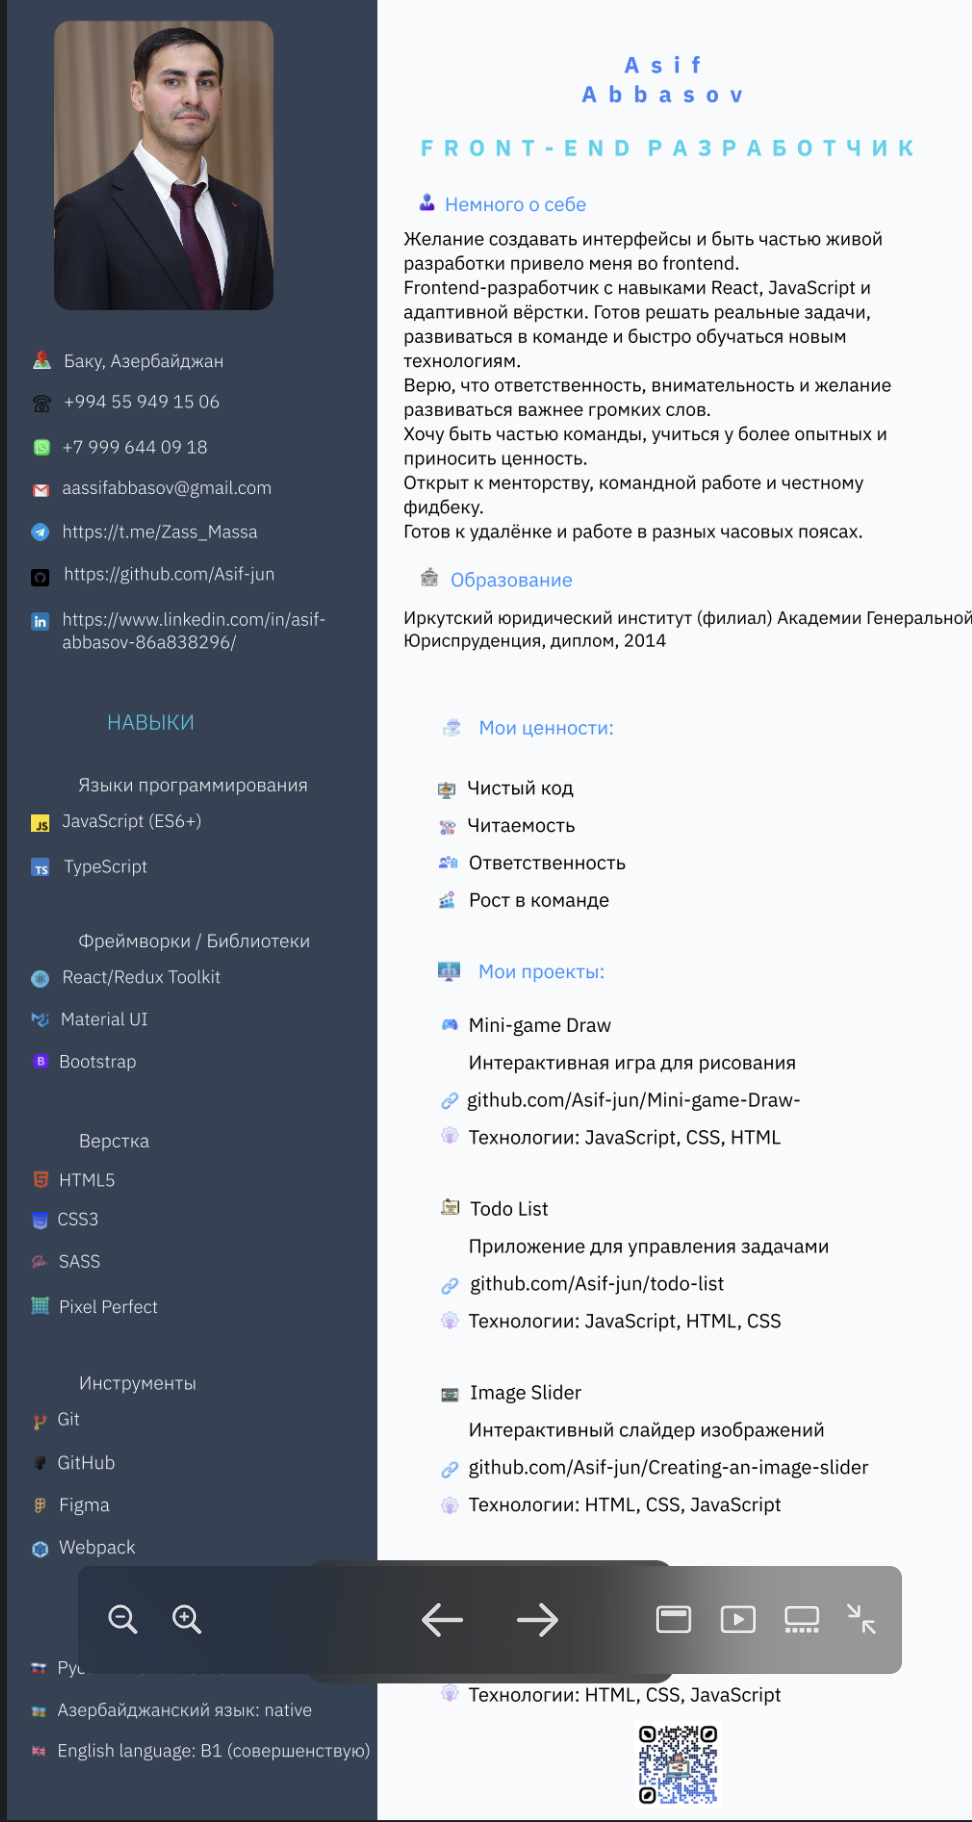972x1822 pixels.
Task: Click the Читаемость value item
Action: (x=521, y=826)
